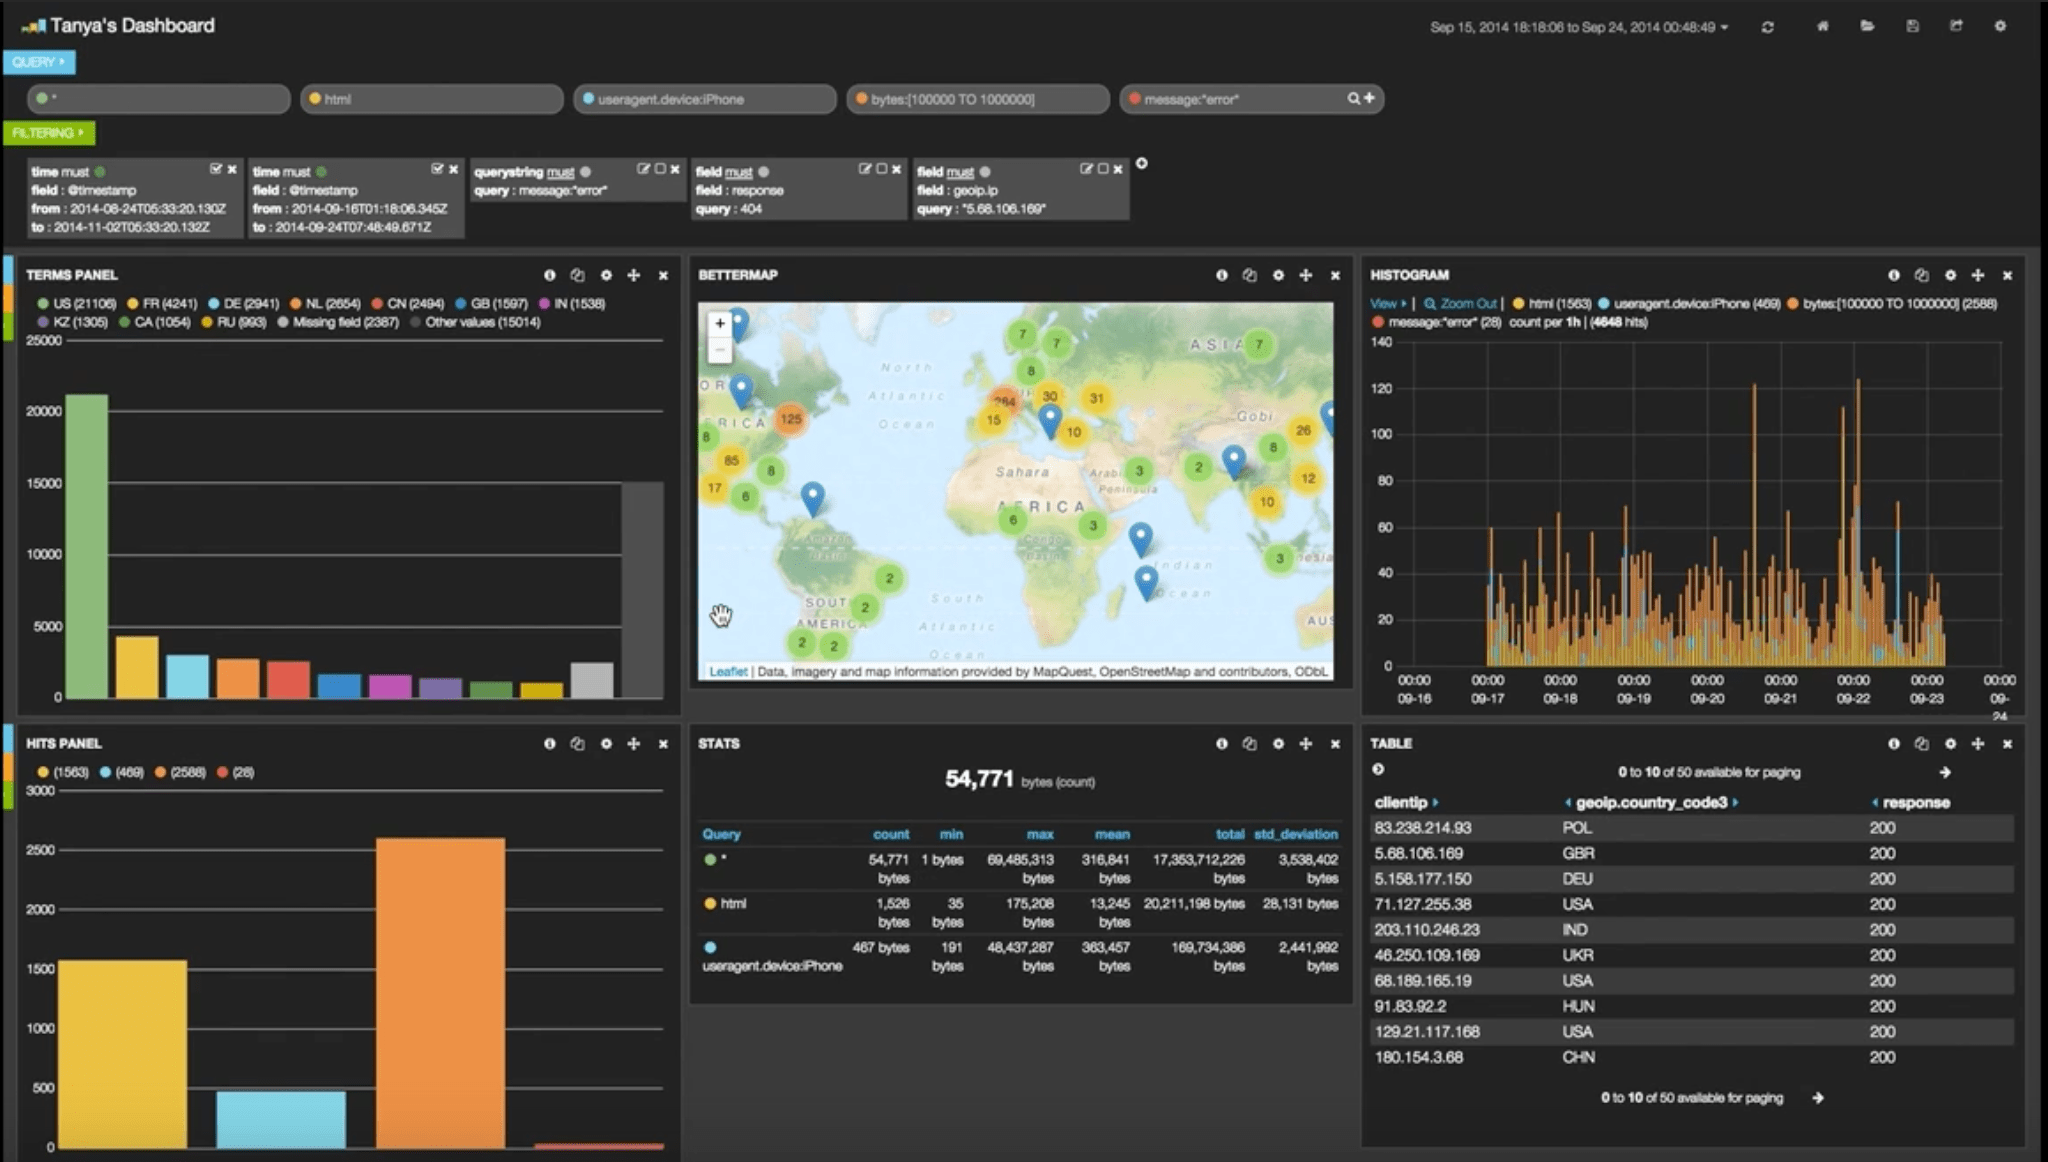2048x1162 pixels.
Task: Click the next page arrow in the Table panel
Action: 1945,772
